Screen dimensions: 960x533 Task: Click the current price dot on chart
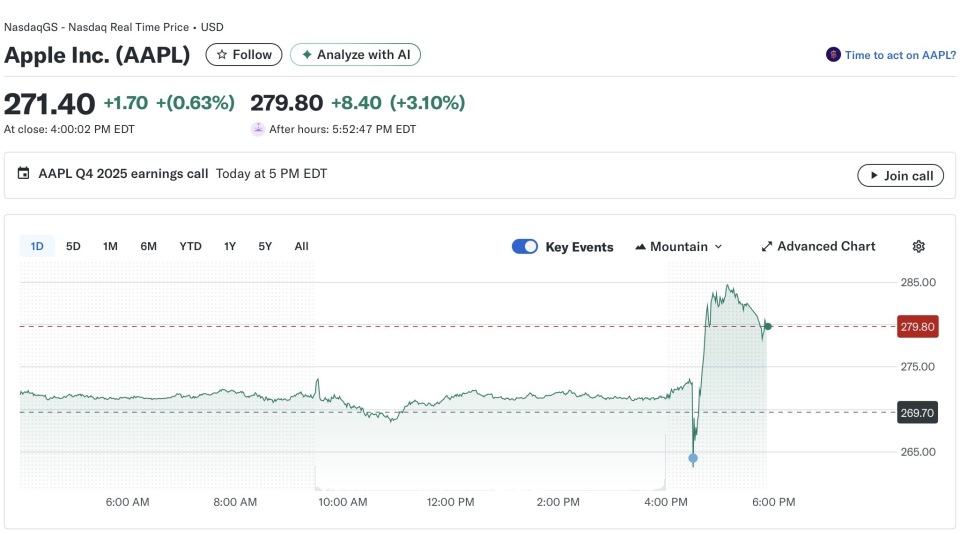pos(767,326)
